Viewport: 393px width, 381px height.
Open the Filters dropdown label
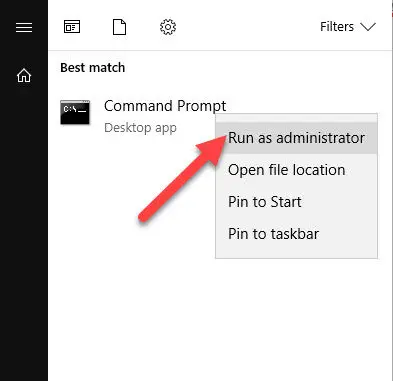coord(337,27)
